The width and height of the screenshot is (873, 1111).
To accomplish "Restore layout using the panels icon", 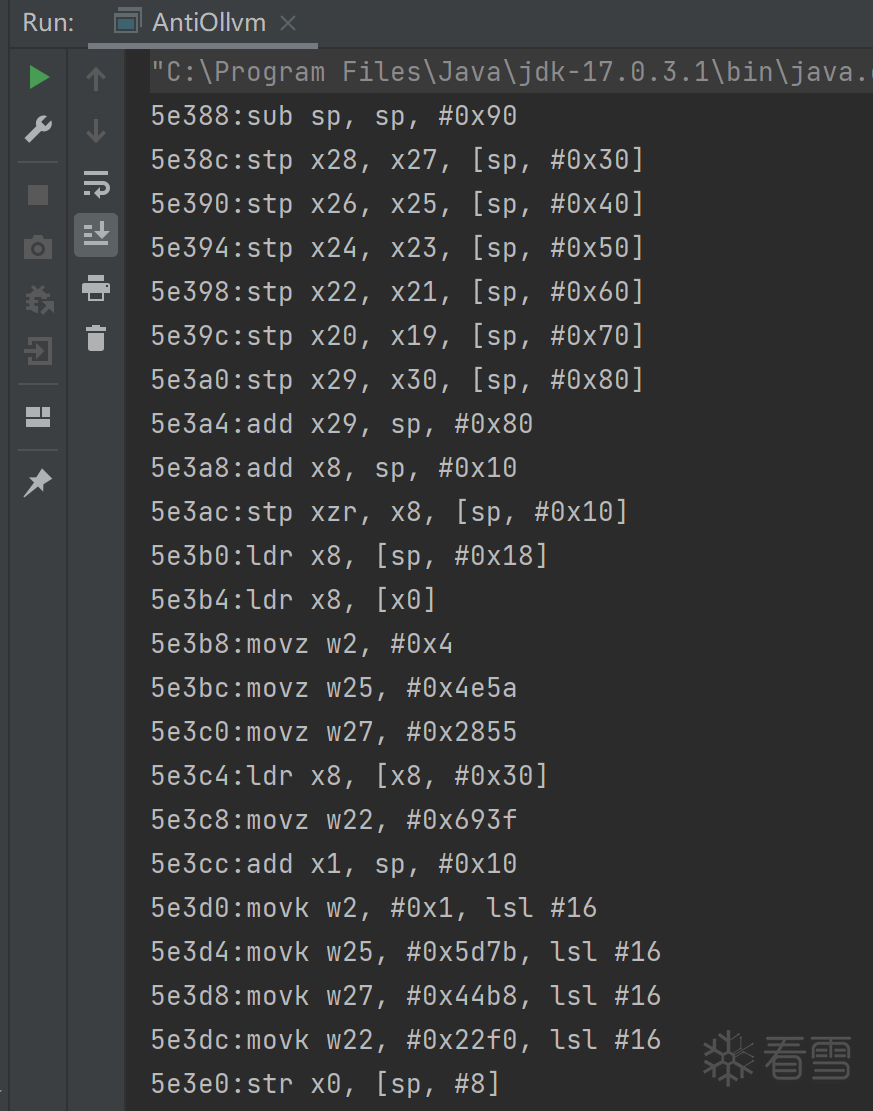I will pos(38,417).
